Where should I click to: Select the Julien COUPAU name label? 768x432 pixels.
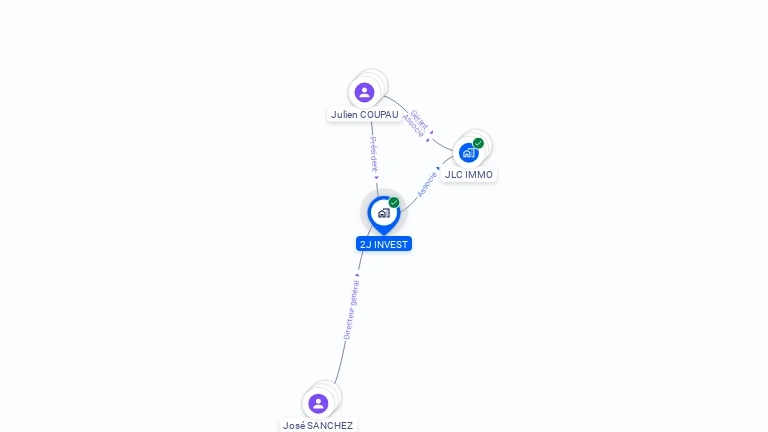coord(364,115)
